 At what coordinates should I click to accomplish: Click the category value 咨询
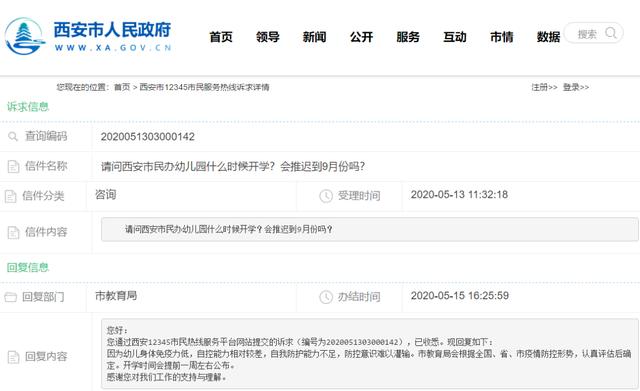[106, 195]
